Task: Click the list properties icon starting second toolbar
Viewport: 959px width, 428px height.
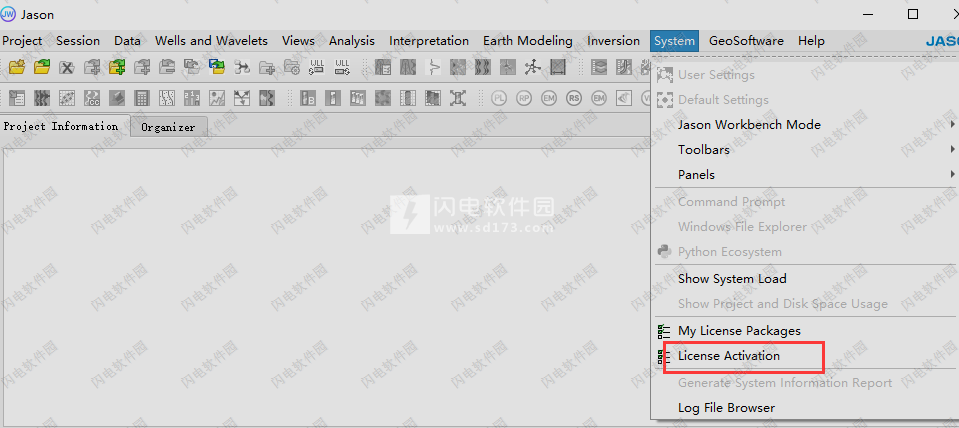Action: [x=17, y=98]
